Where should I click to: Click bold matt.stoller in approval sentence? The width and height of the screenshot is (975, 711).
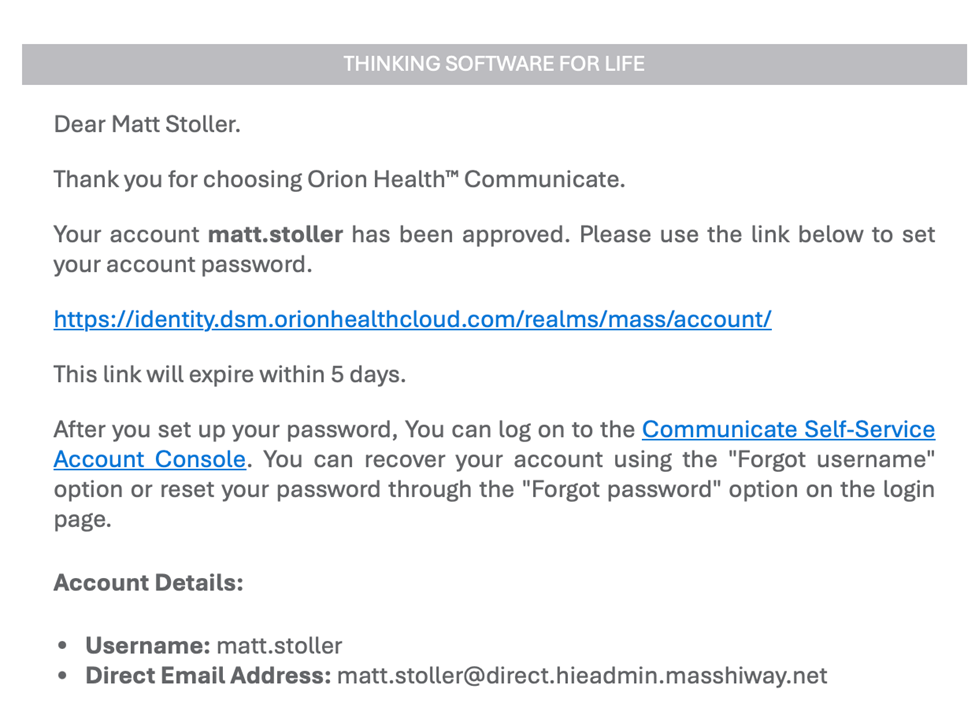(x=275, y=235)
